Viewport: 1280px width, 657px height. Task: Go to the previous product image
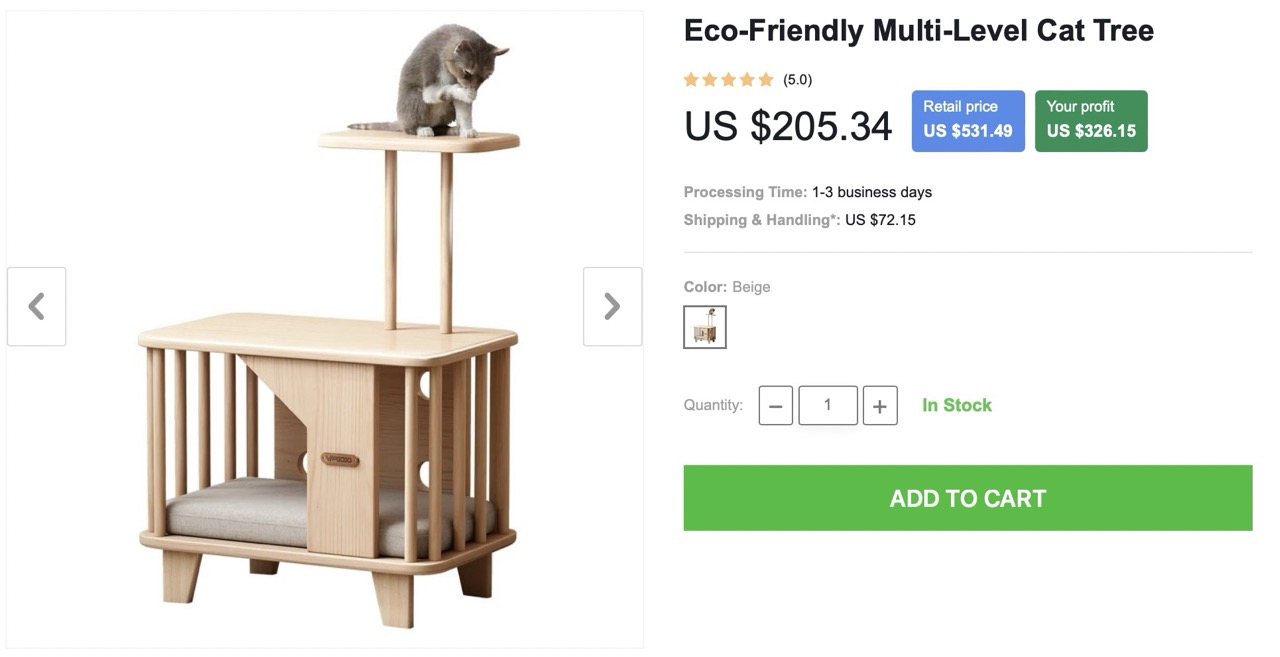tap(37, 306)
